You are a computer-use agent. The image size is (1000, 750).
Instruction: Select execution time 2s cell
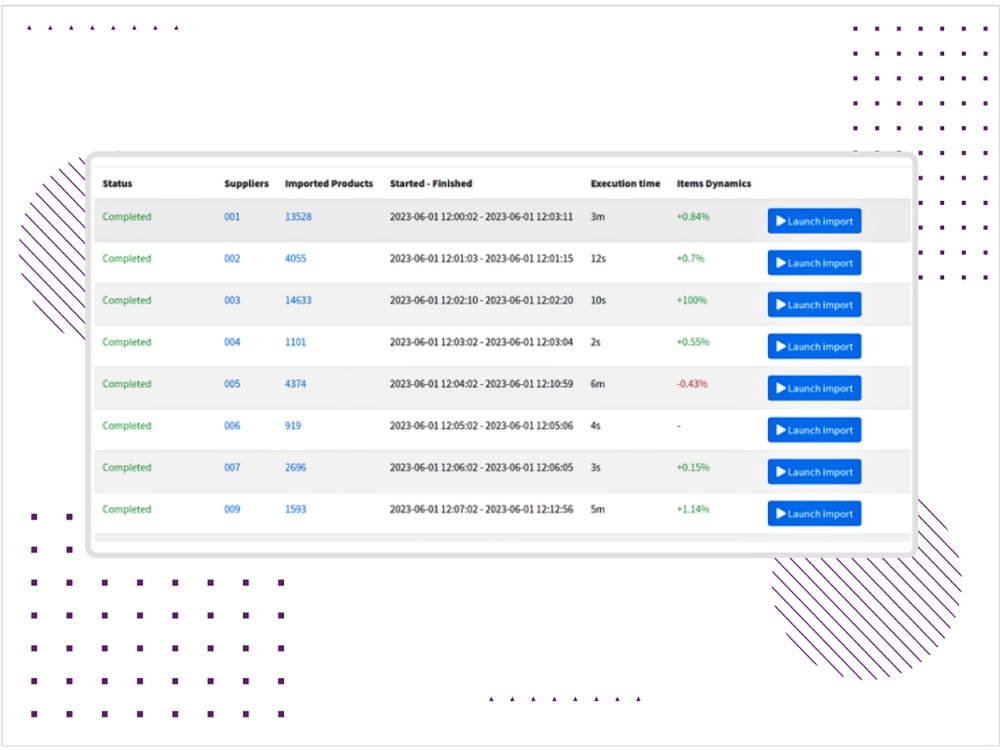(x=596, y=342)
